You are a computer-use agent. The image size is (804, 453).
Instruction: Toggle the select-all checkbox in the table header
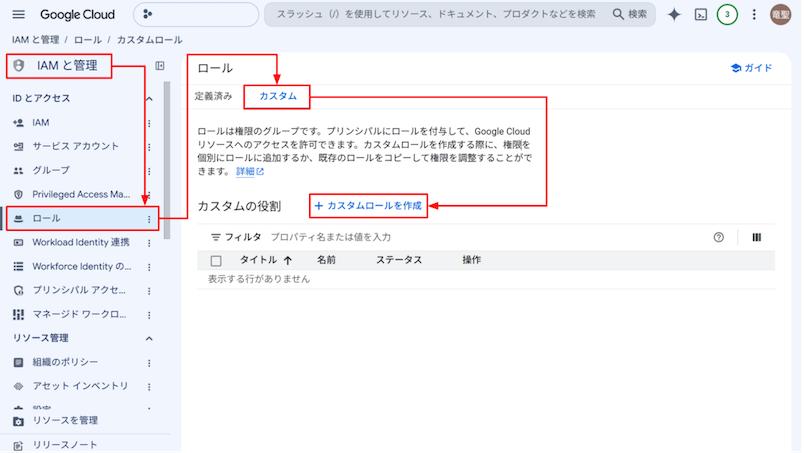pyautogui.click(x=216, y=261)
